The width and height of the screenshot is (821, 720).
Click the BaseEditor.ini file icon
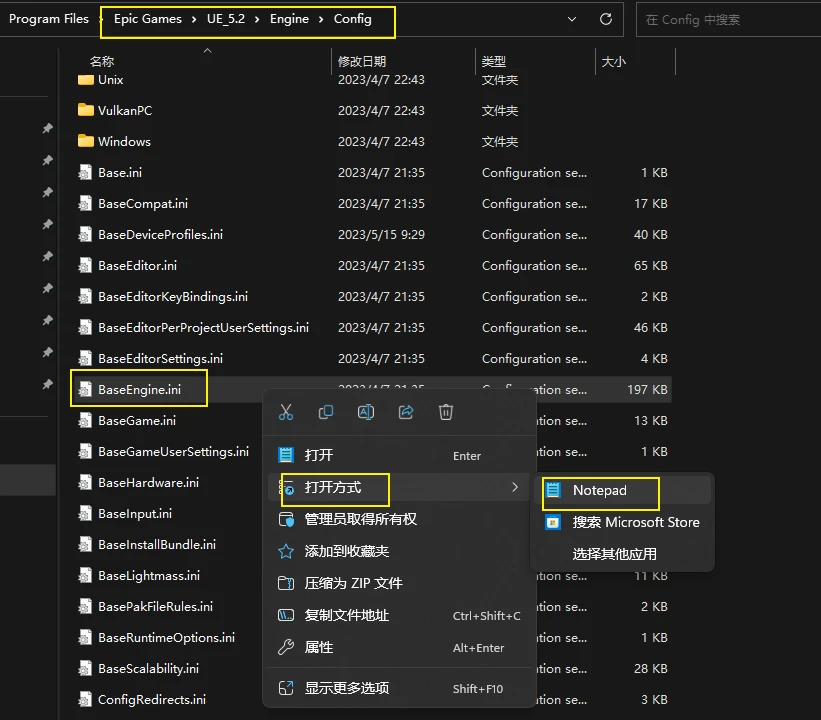pos(85,265)
